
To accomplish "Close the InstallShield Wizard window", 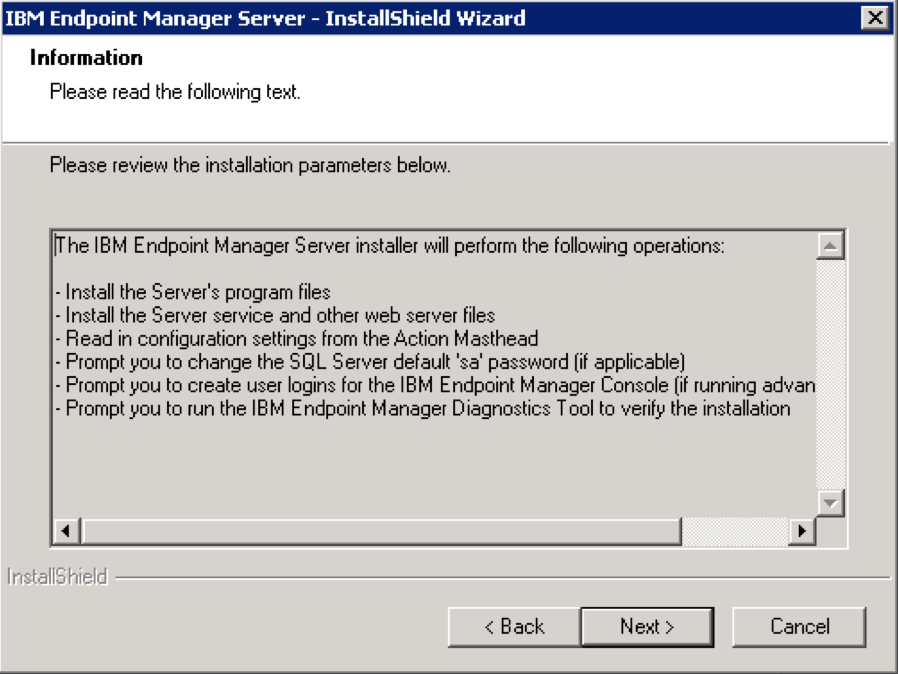I will [x=874, y=18].
